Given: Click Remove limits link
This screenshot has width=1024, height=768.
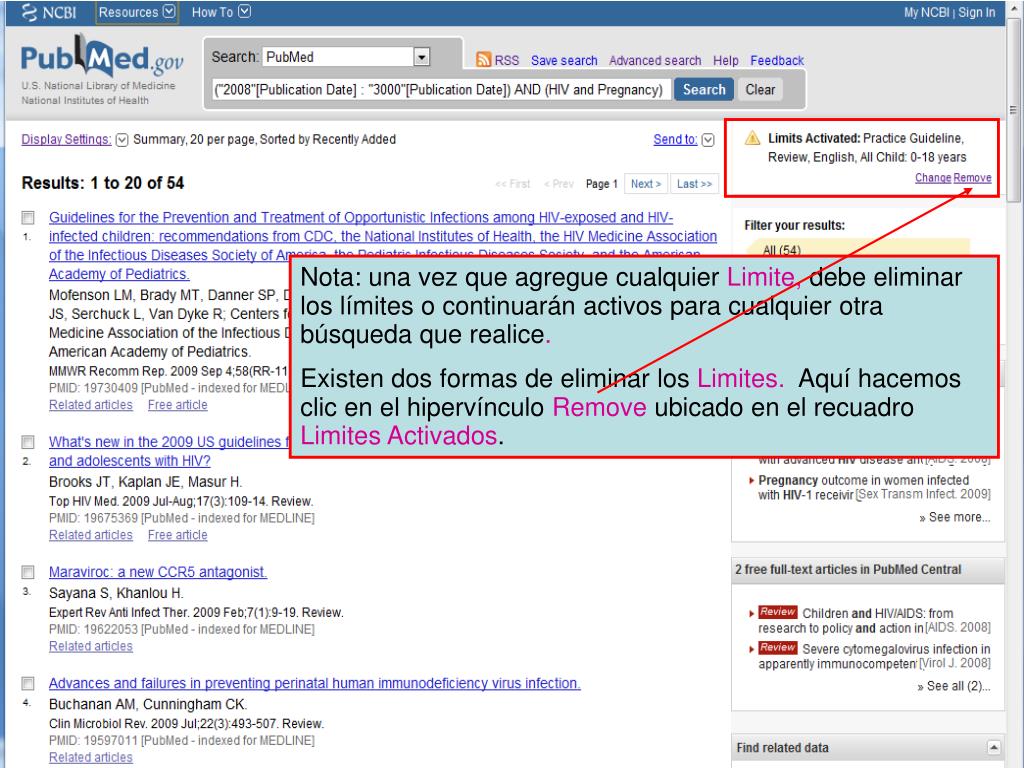Looking at the screenshot, I should 972,178.
